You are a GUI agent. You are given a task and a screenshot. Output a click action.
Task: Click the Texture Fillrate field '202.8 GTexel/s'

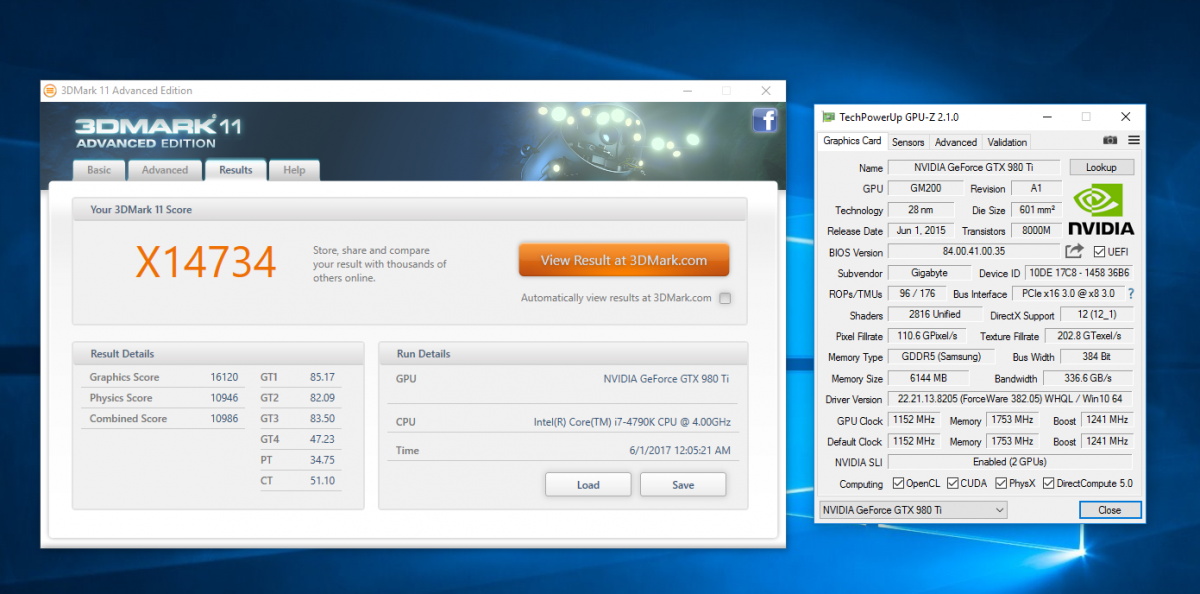coord(1090,336)
